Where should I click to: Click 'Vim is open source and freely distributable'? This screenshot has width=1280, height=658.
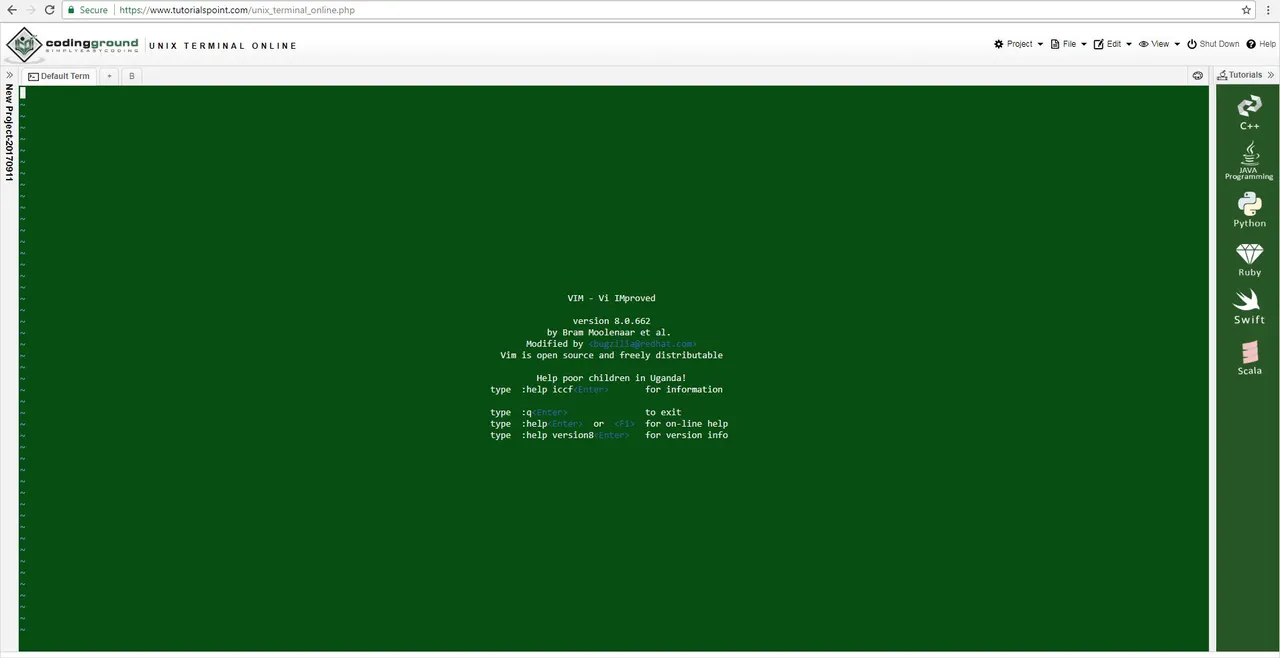point(611,355)
